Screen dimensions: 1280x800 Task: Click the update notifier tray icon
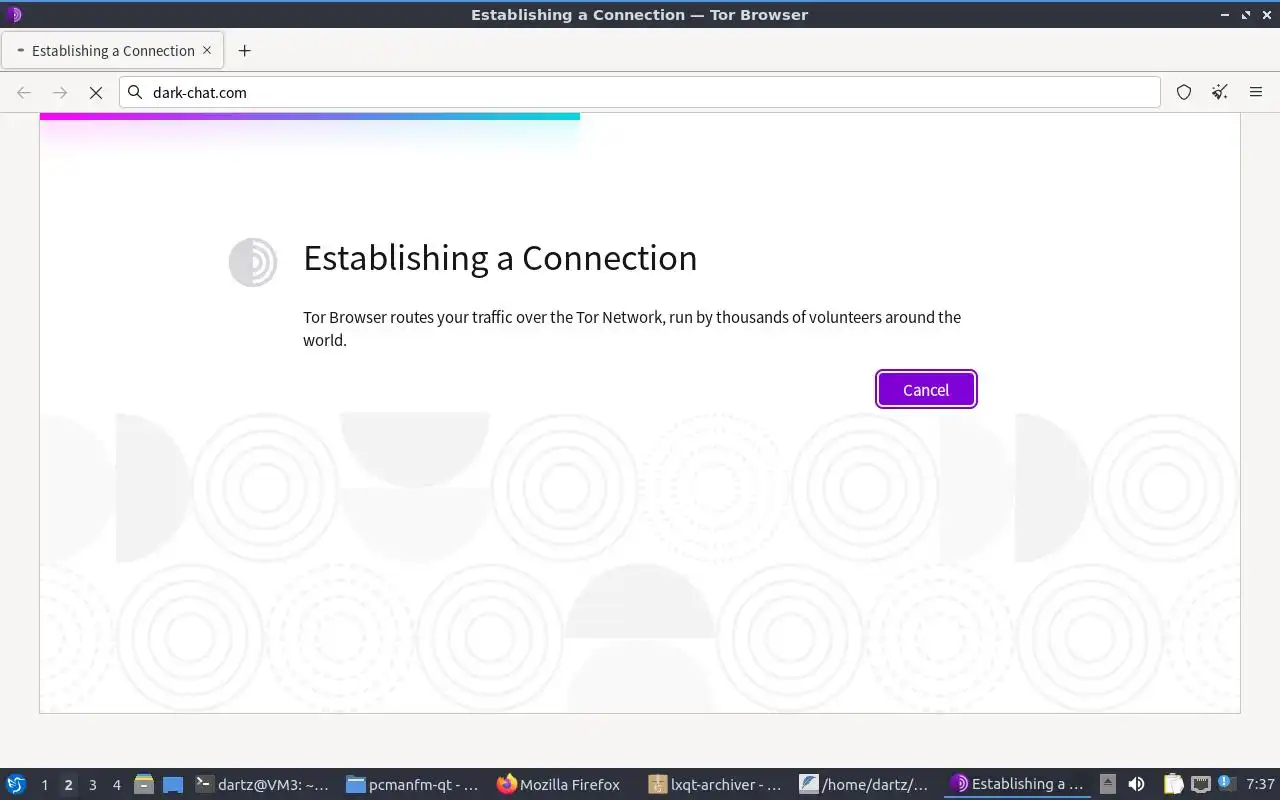1226,783
